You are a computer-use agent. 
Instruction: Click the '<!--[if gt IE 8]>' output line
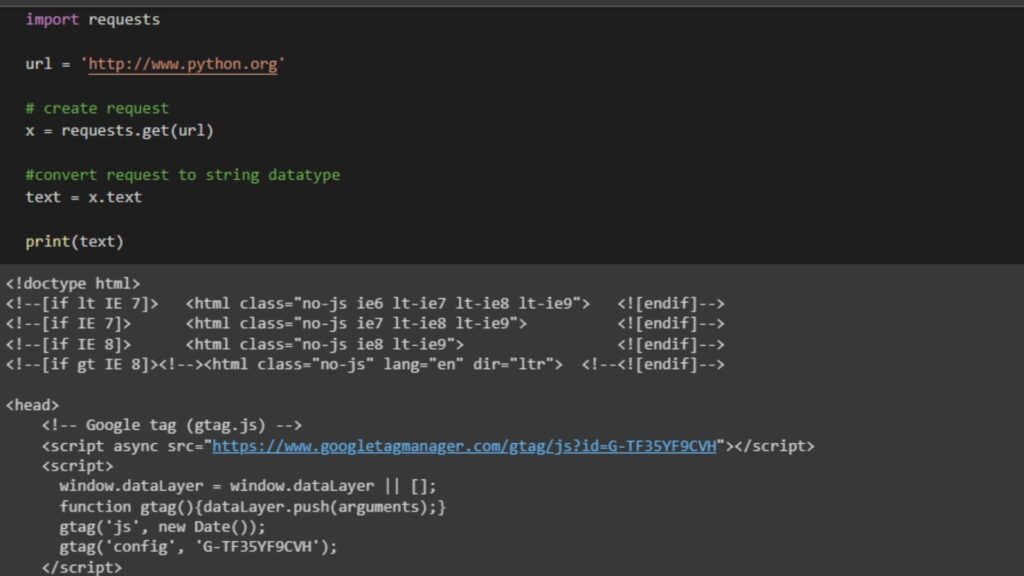click(365, 364)
